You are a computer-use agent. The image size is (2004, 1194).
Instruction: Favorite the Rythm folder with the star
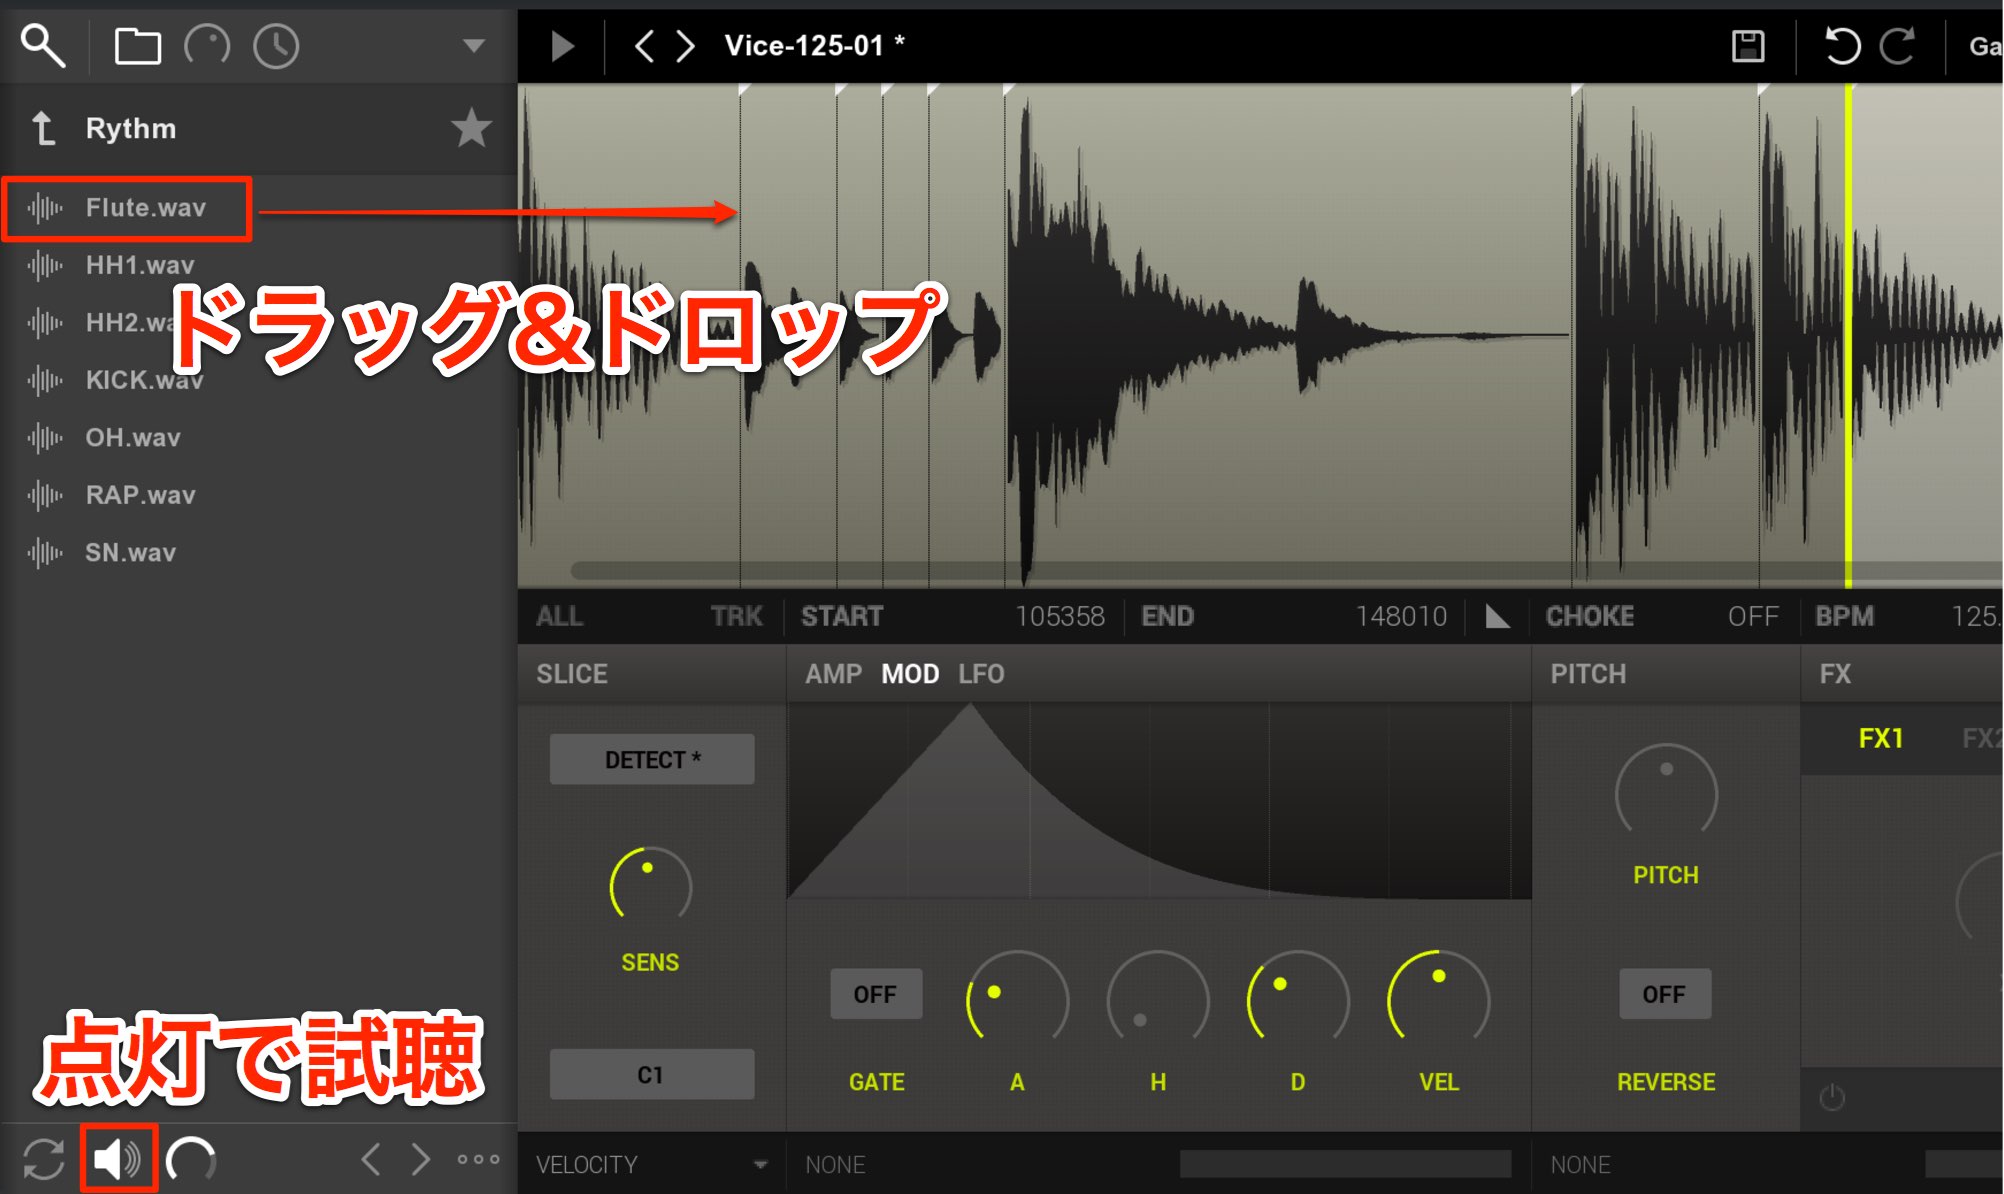tap(471, 128)
